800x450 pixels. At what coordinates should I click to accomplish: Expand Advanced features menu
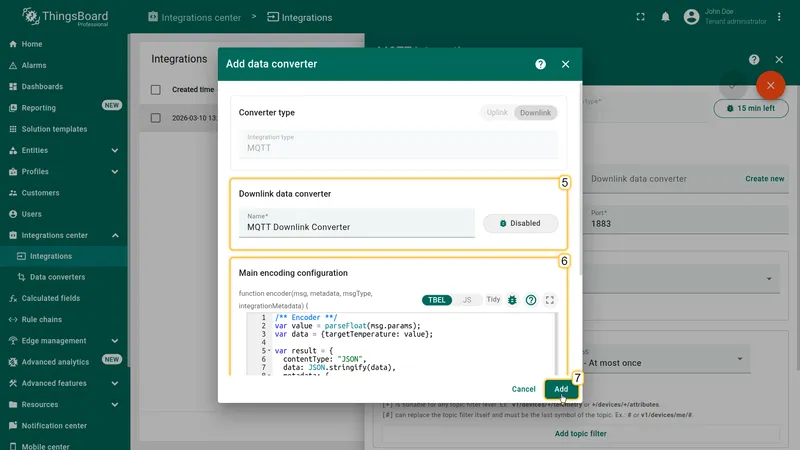point(115,383)
